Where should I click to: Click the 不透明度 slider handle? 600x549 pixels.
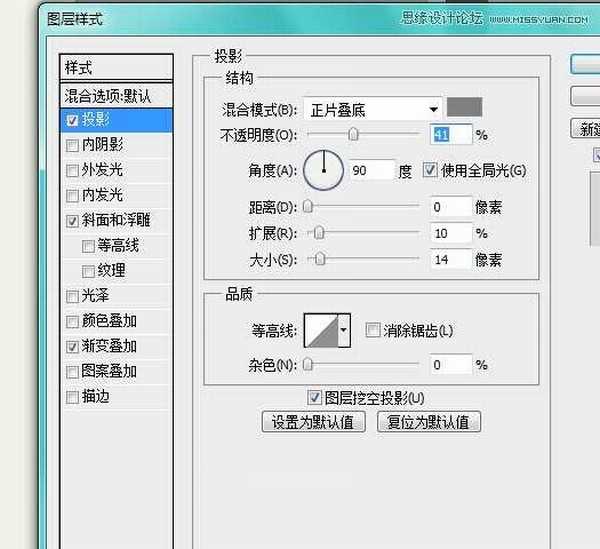point(353,134)
